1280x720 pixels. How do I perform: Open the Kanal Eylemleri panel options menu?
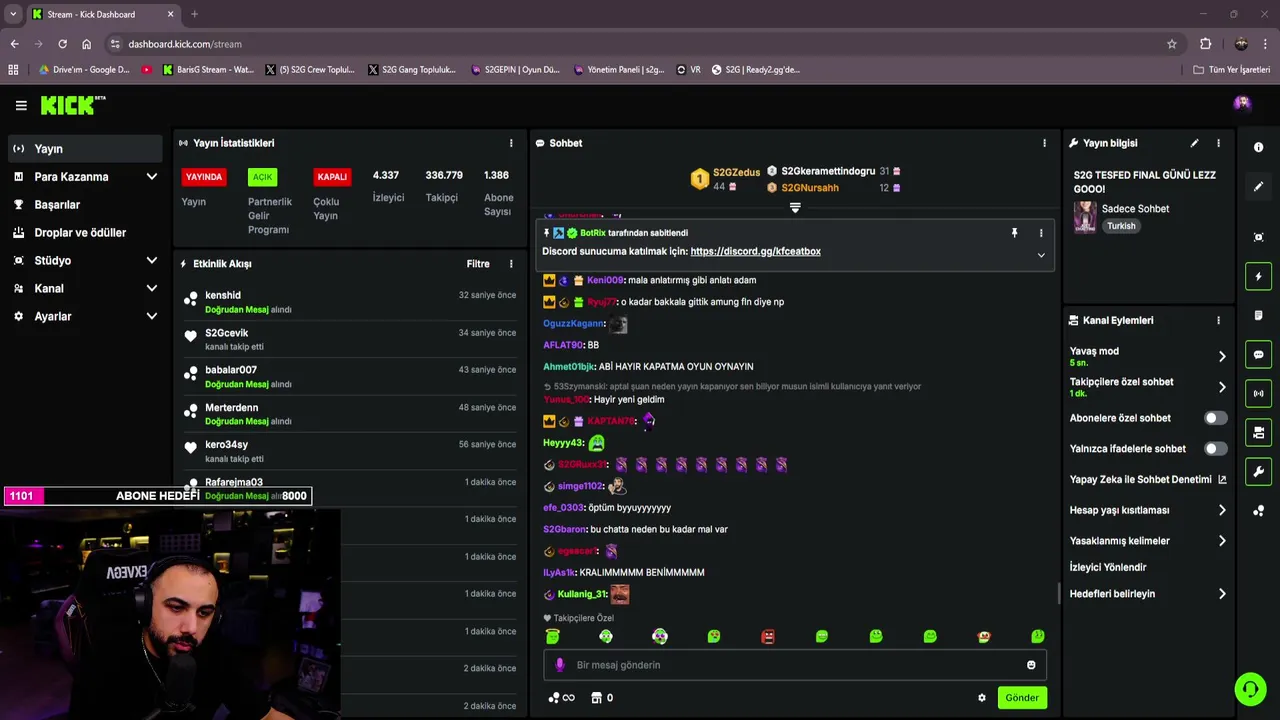point(1218,320)
